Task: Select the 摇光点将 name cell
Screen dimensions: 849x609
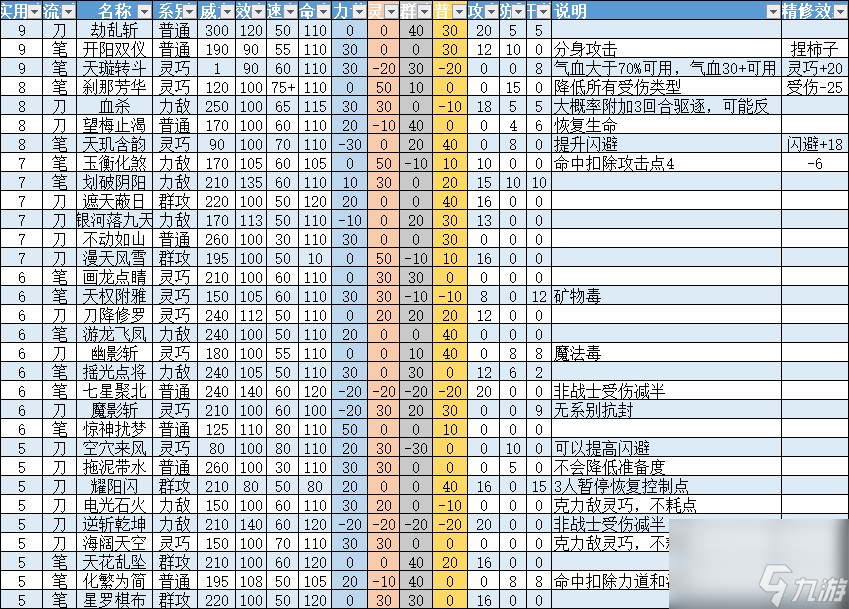Action: pyautogui.click(x=114, y=372)
